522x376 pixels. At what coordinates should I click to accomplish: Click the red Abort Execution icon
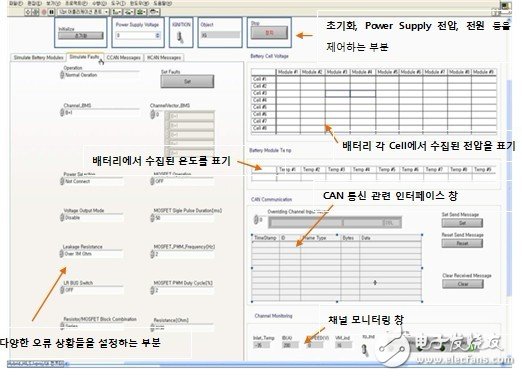tap(44, 12)
